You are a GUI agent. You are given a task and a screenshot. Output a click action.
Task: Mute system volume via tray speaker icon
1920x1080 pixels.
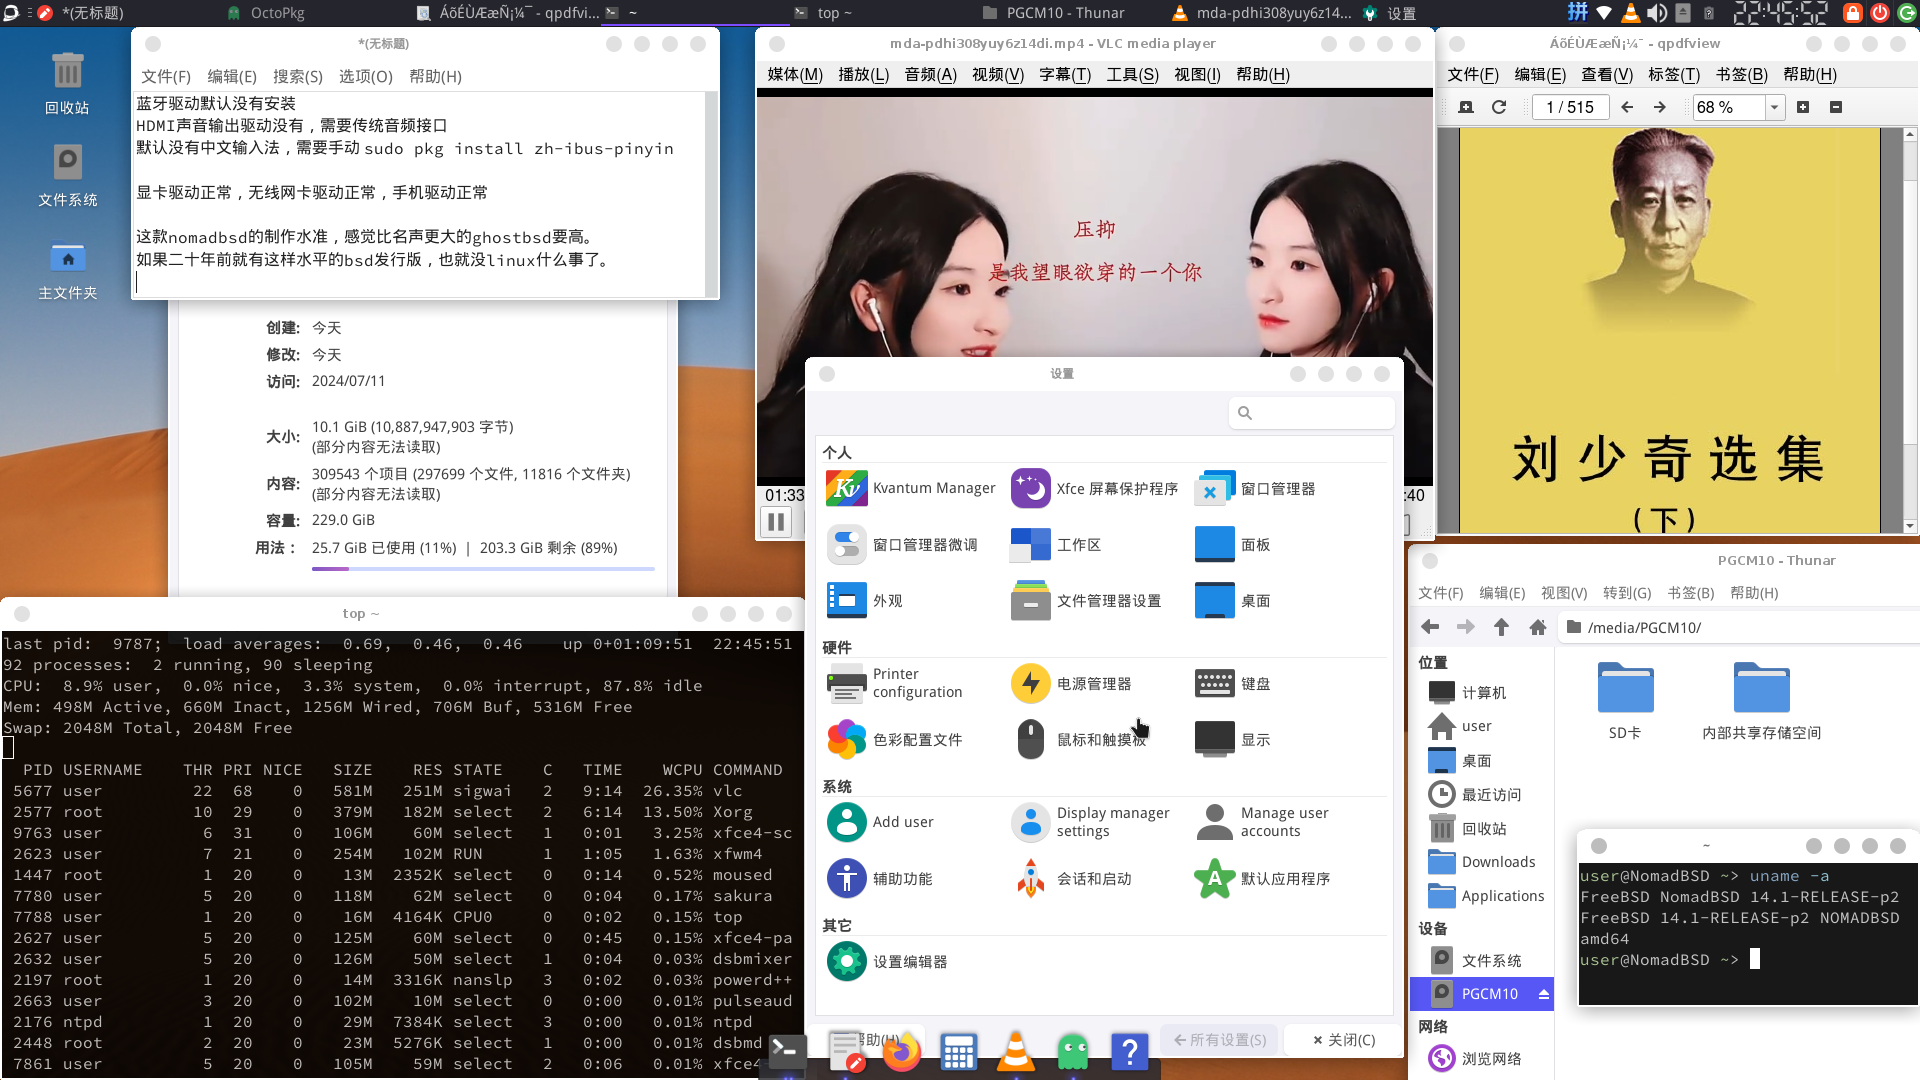[x=1655, y=13]
